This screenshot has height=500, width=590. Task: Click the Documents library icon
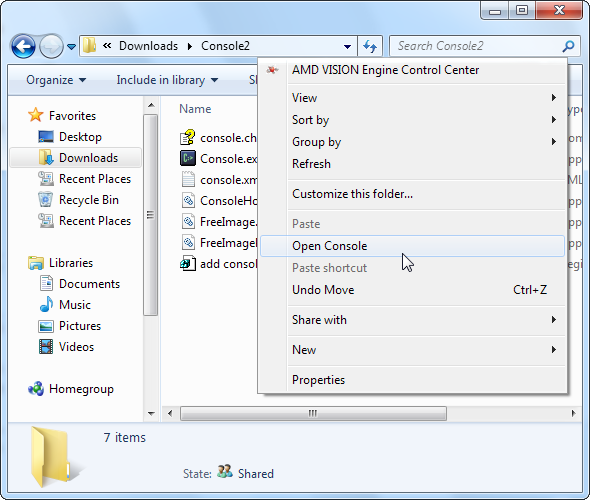click(46, 283)
